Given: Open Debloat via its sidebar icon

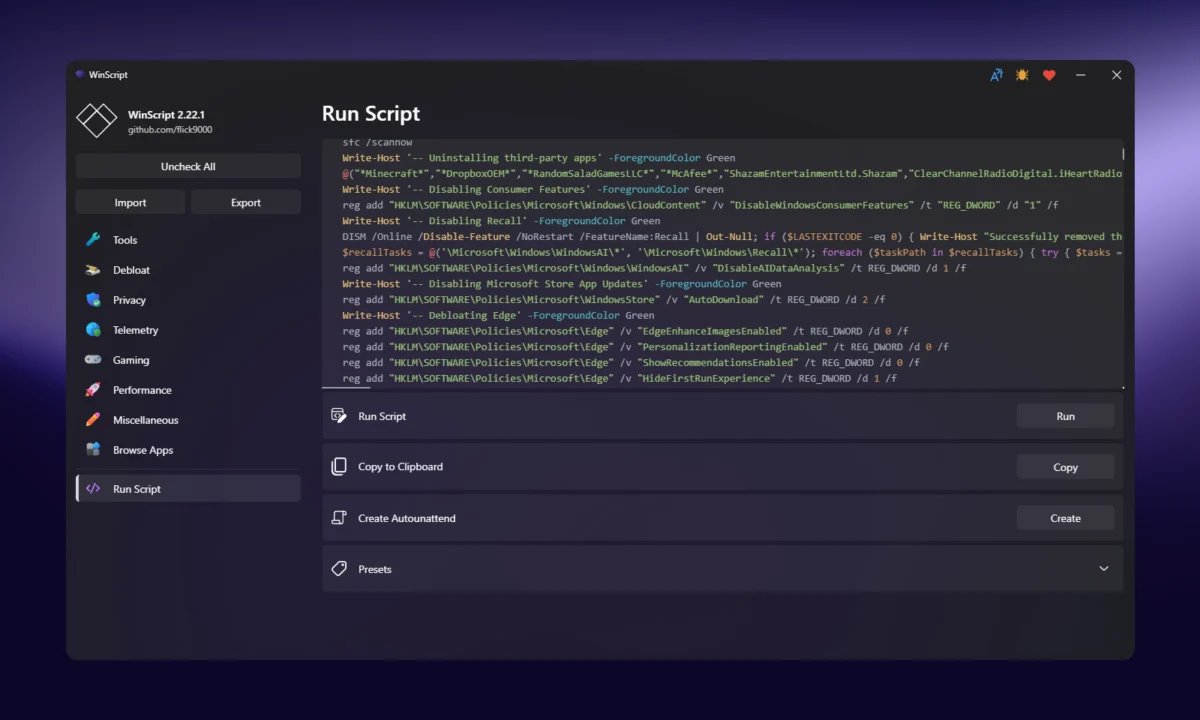Looking at the screenshot, I should [x=93, y=270].
